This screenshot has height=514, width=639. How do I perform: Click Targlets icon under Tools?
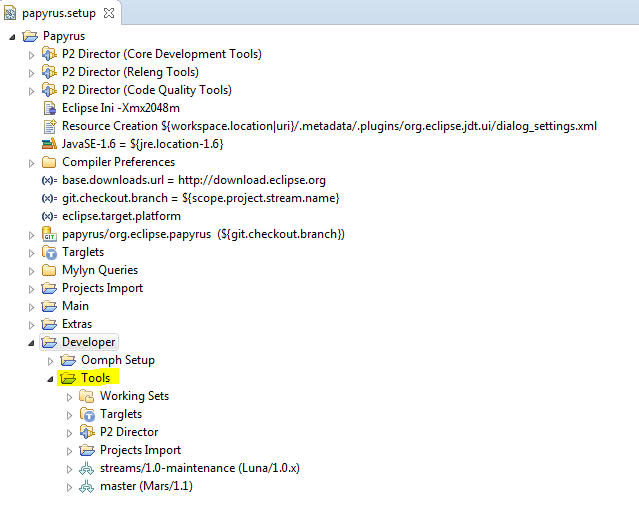pyautogui.click(x=87, y=414)
